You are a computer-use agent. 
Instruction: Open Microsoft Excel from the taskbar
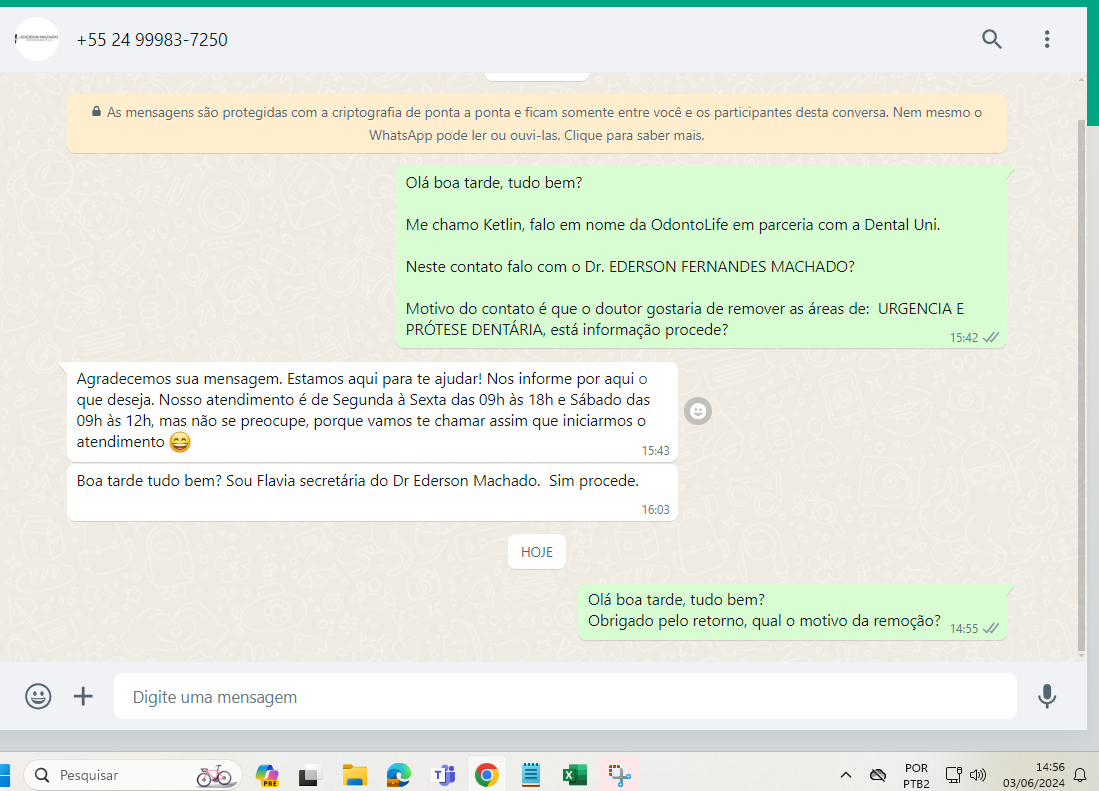click(x=574, y=775)
